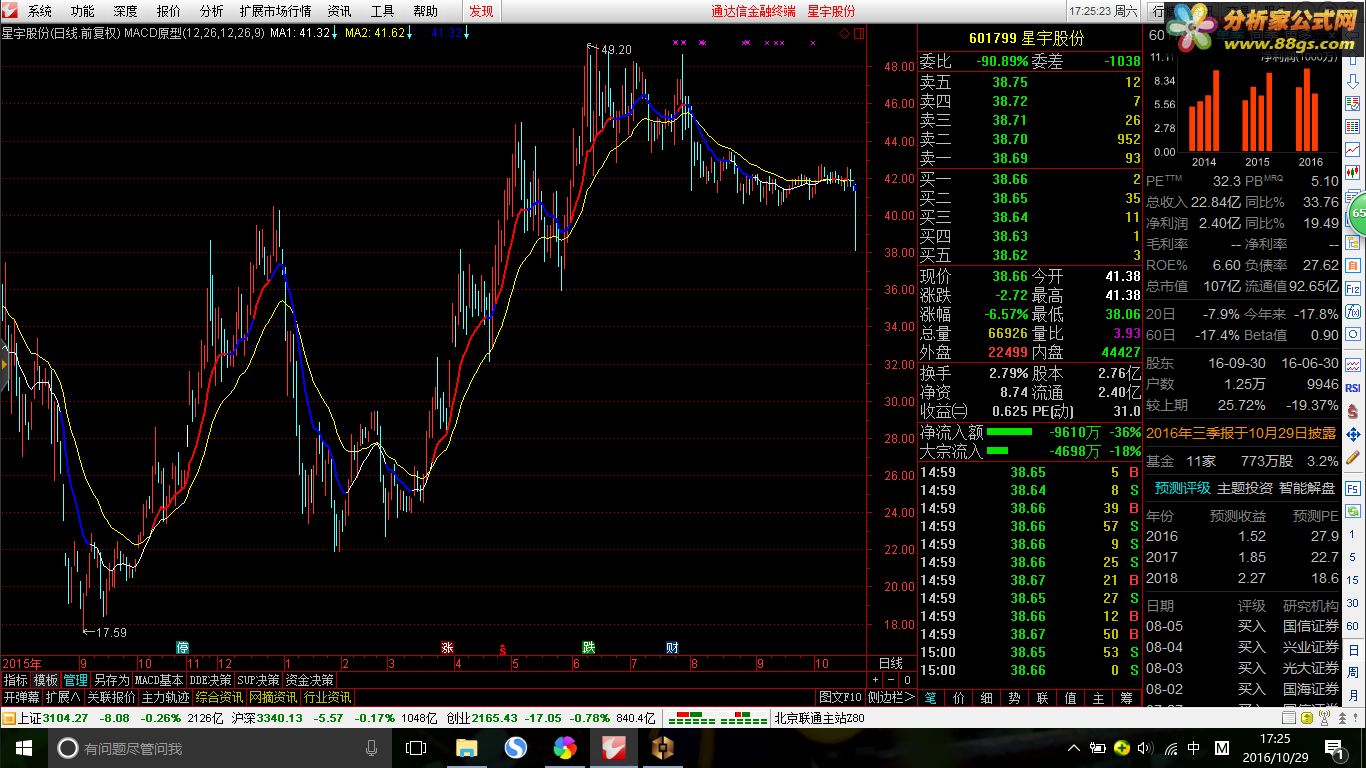
Task: Select 主题投资 tab
Action: point(1245,488)
